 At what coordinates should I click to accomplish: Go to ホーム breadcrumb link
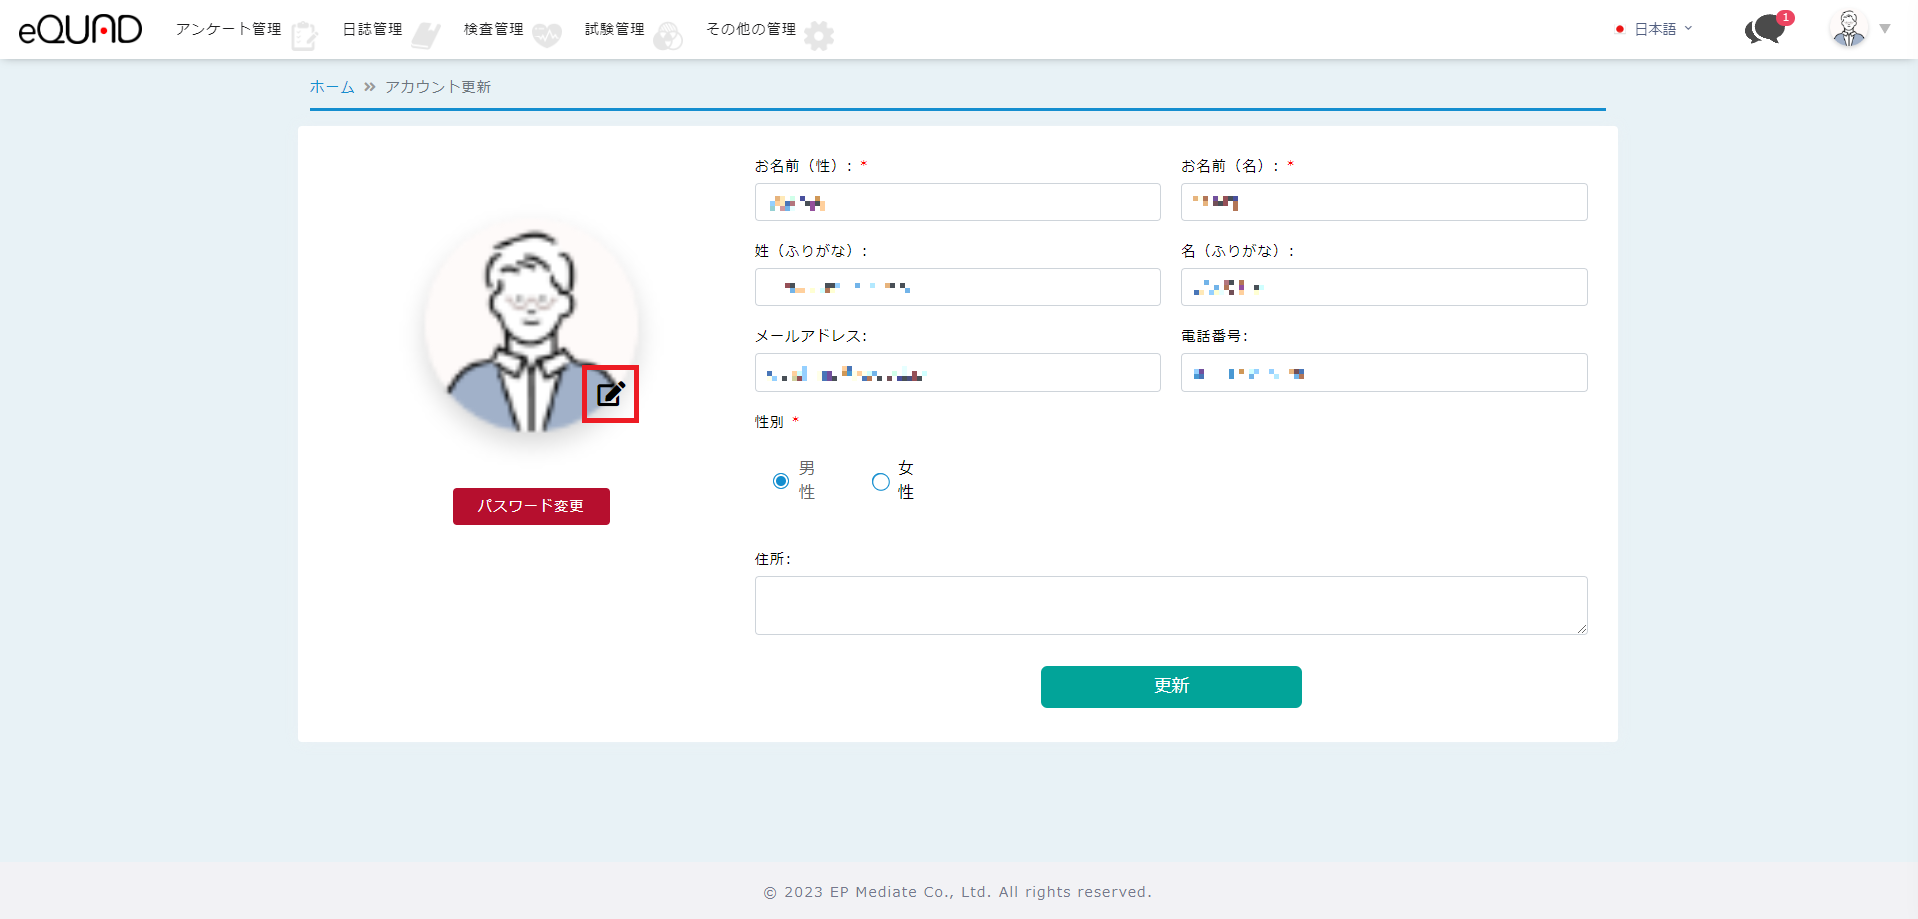(332, 87)
